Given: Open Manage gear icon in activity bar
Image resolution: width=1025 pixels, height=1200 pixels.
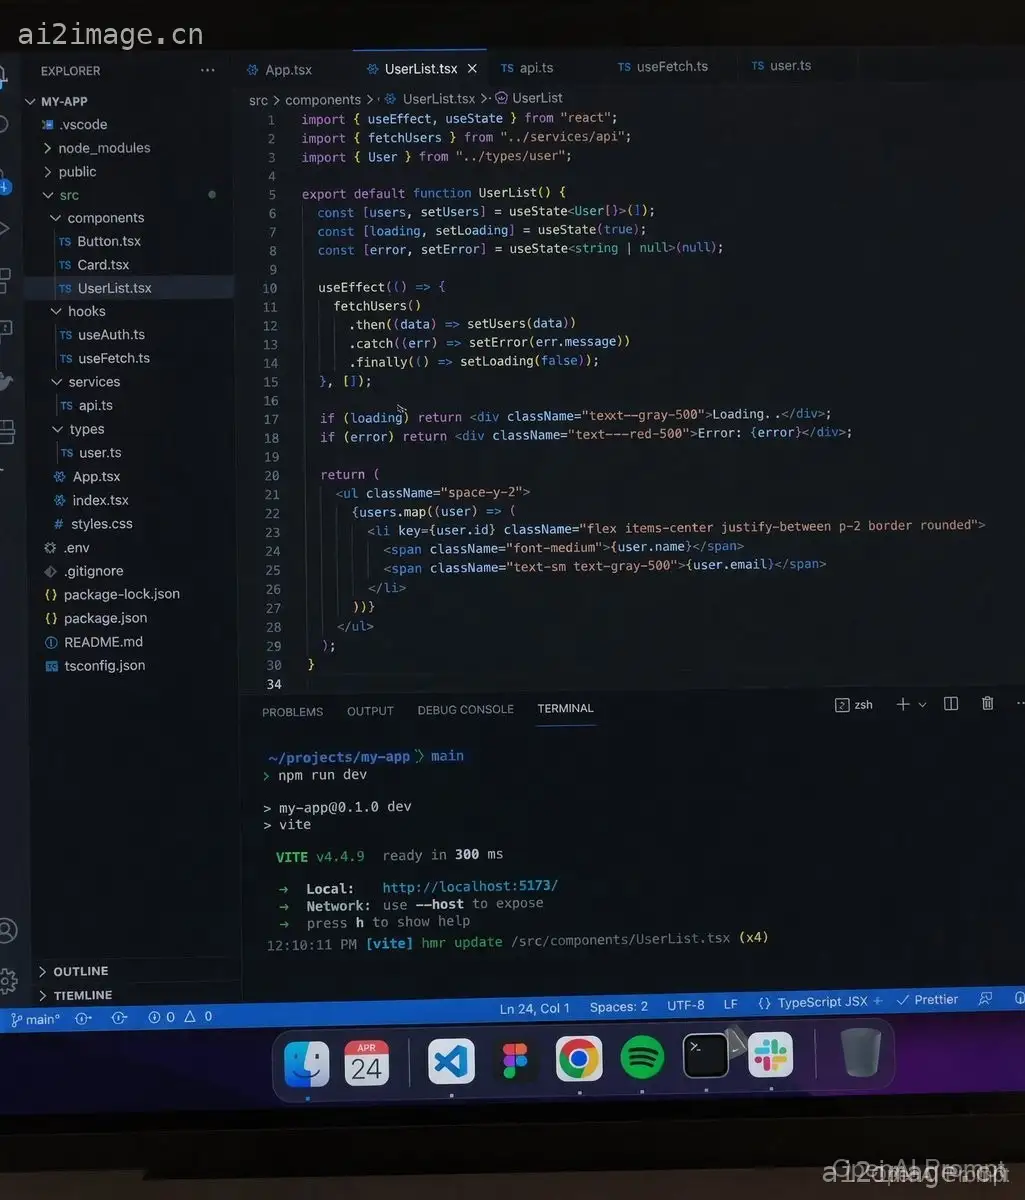Looking at the screenshot, I should click(7, 981).
